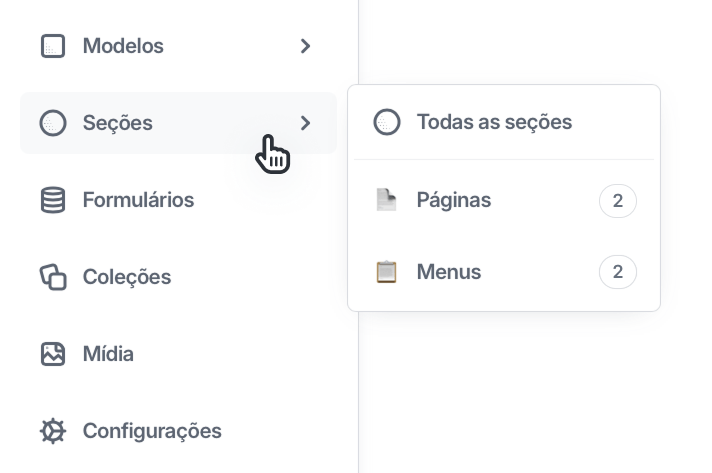This screenshot has height=473, width=712.
Task: Open Configurações settings
Action: (x=178, y=431)
